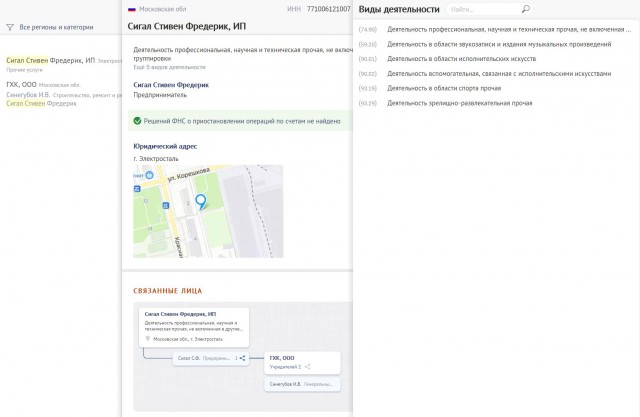Click the Синегубов И.В. Генеральный node
This screenshot has height=417, width=640.
302,384
